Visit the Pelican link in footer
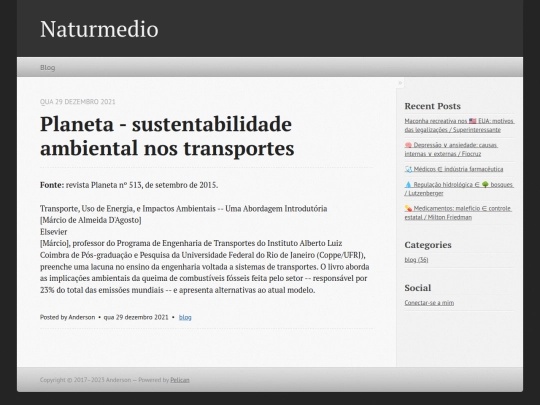 click(180, 380)
